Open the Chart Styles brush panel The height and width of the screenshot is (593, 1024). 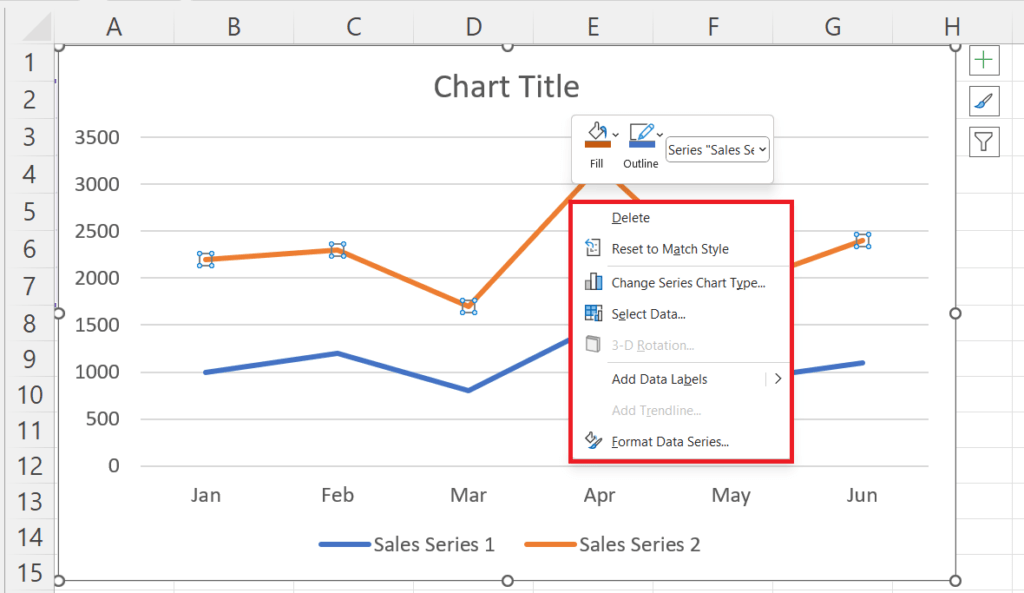pos(983,101)
